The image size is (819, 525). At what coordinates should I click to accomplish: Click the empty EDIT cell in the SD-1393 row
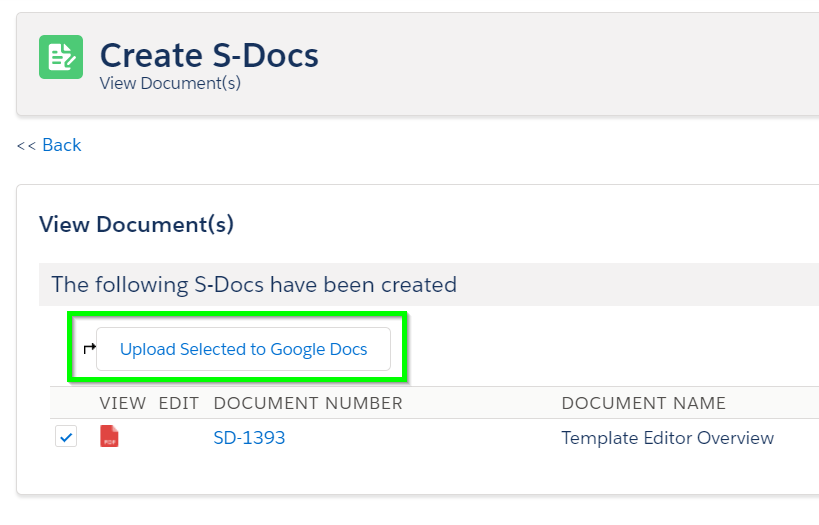[179, 437]
